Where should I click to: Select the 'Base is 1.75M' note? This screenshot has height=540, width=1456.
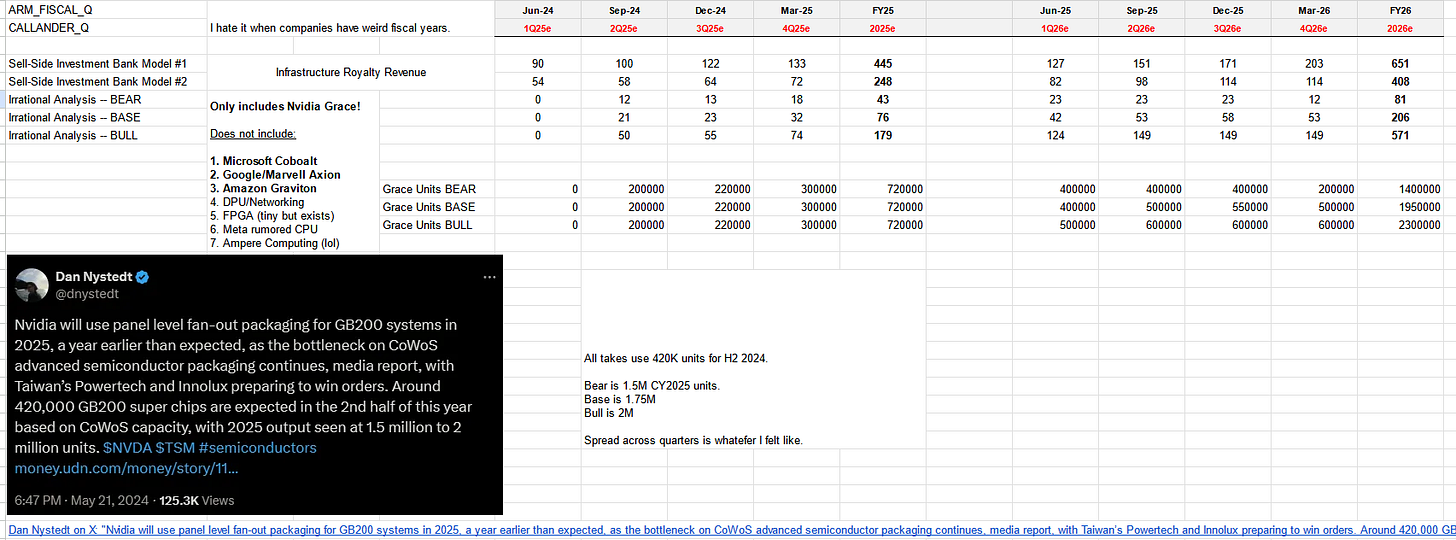620,398
